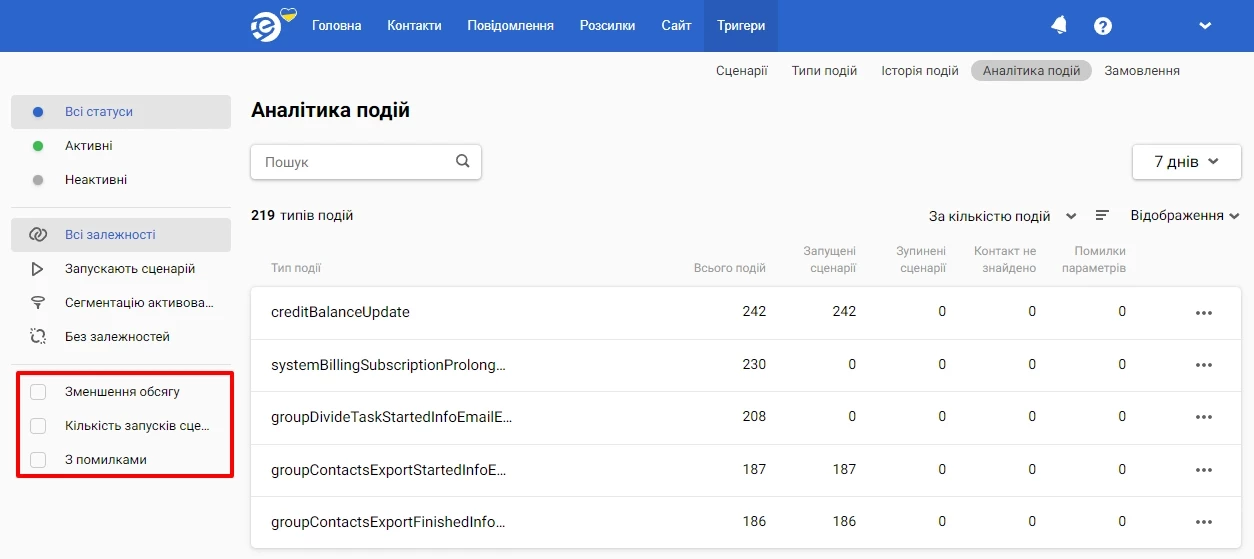Open the Тригери menu
1254x559 pixels.
tap(741, 26)
